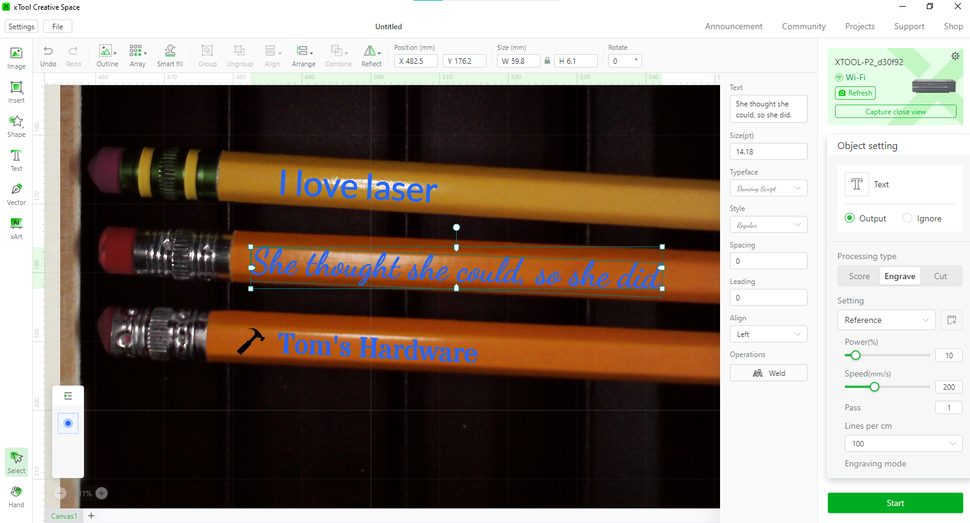Open the Community link
The height and width of the screenshot is (523, 970).
(804, 27)
